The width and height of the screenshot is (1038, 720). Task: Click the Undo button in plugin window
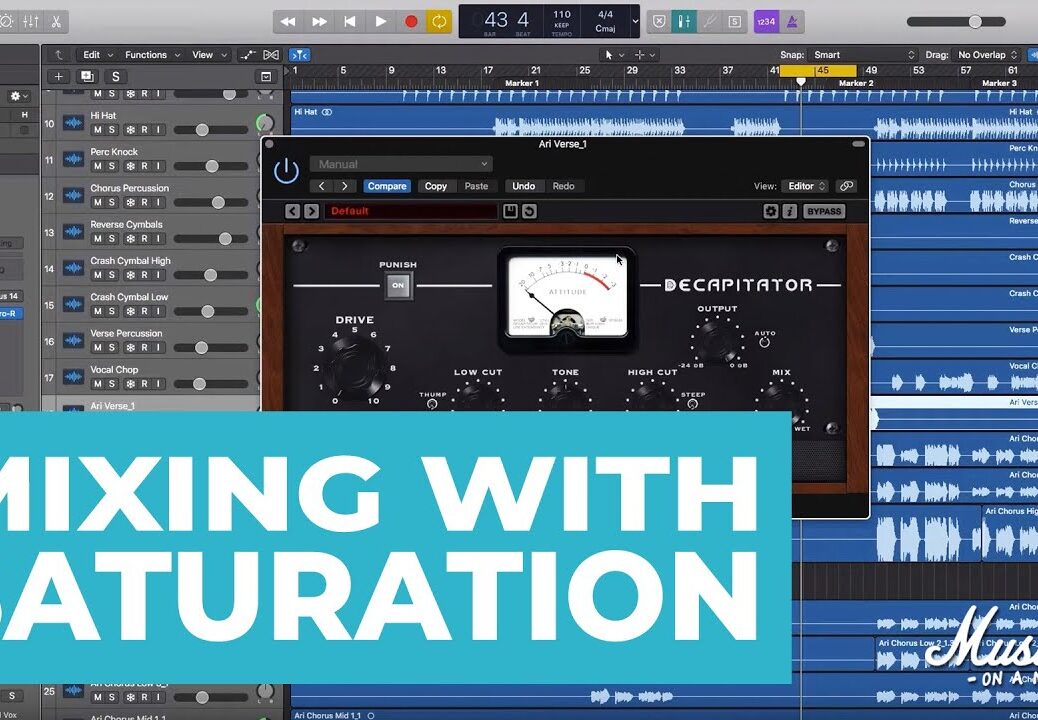point(524,187)
